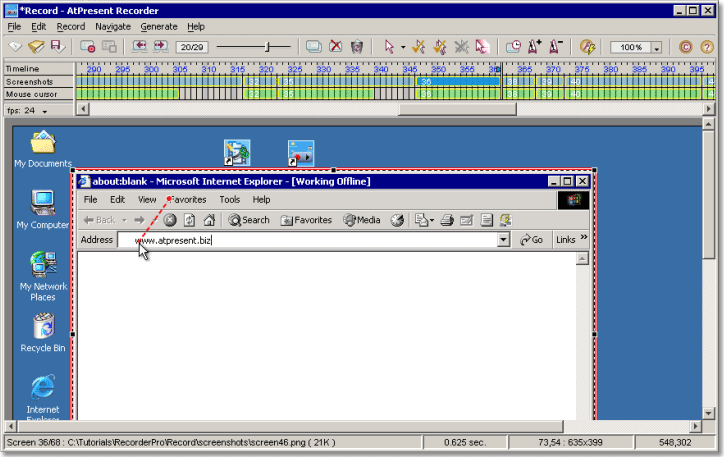Open help with the question mark icon
The width and height of the screenshot is (724, 457).
coord(707,47)
